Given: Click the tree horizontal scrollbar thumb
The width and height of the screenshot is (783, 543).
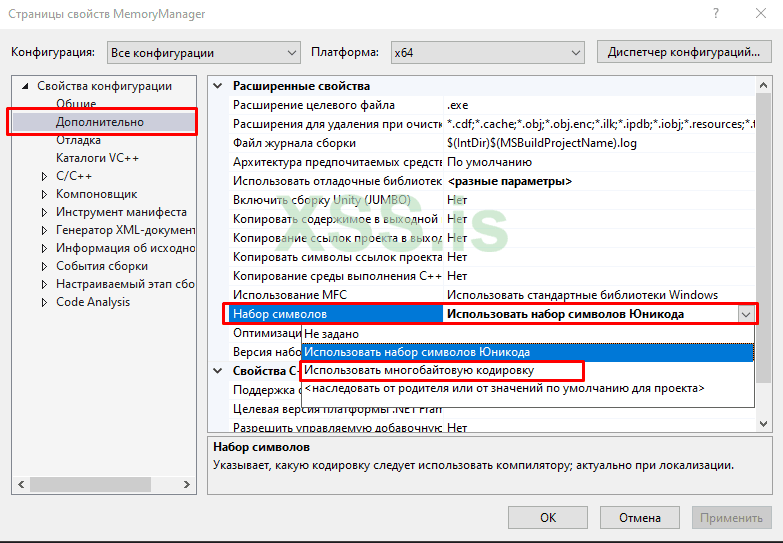Looking at the screenshot, I should point(90,484).
